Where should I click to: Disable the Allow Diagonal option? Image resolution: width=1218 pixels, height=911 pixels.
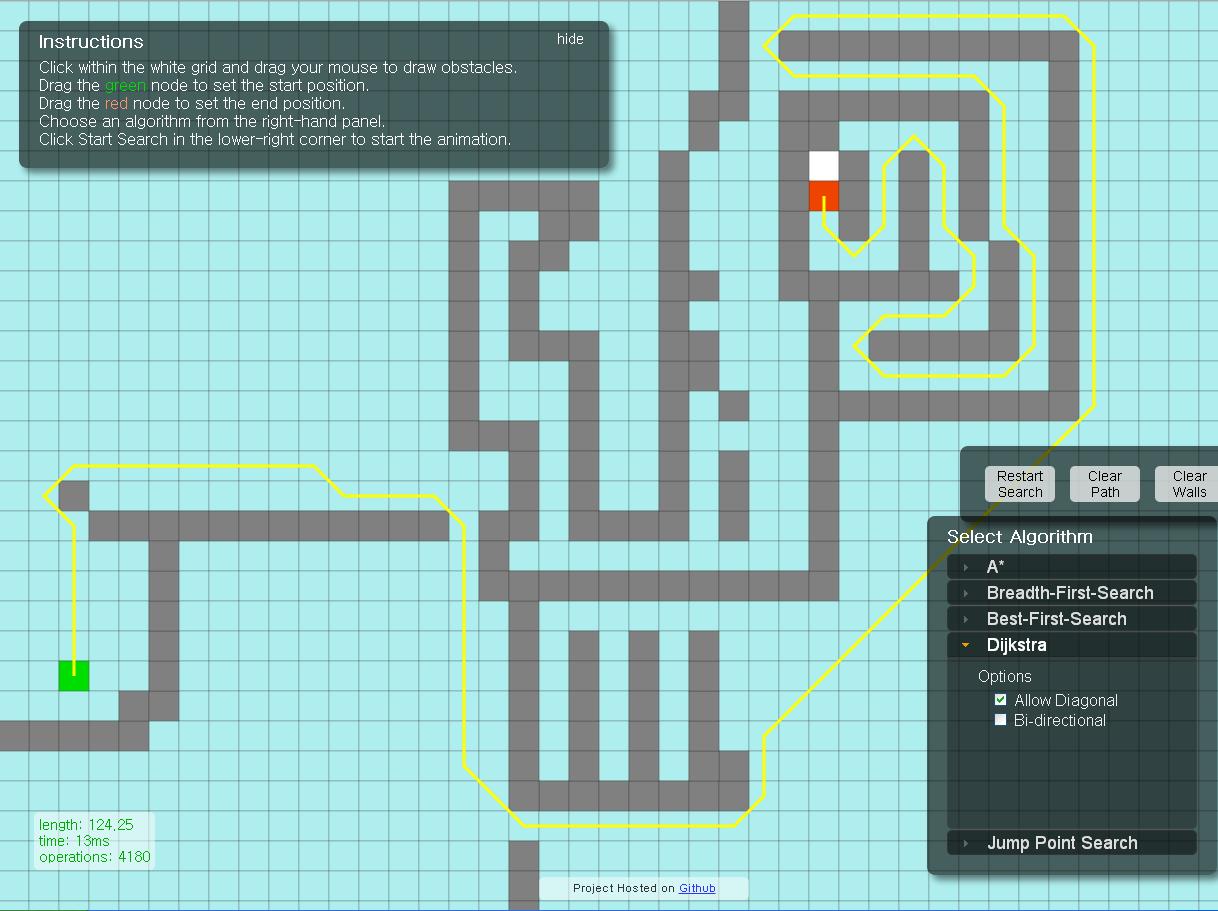[x=999, y=699]
